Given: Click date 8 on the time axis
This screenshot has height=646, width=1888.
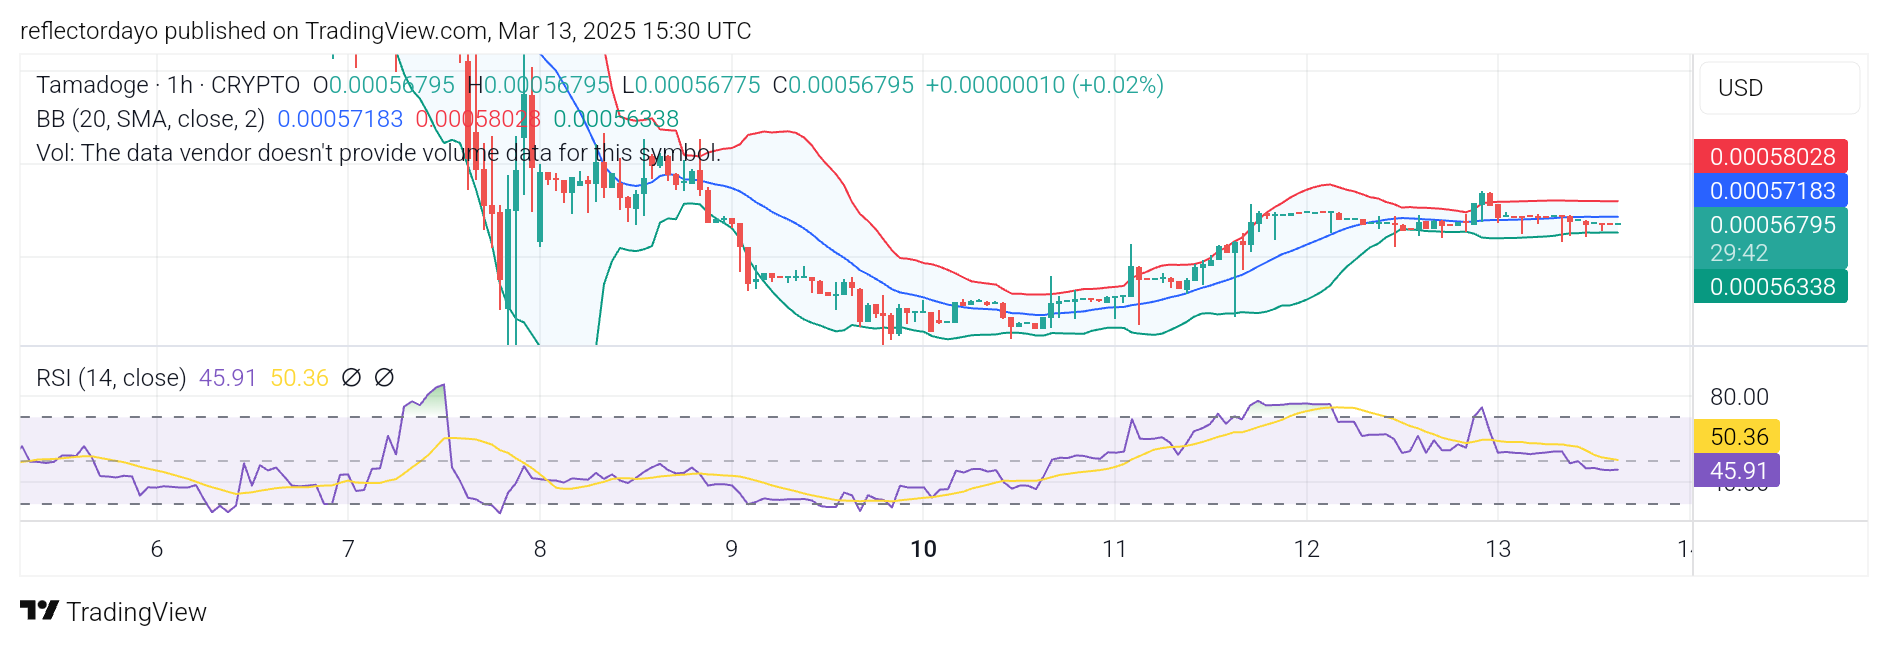Looking at the screenshot, I should pyautogui.click(x=540, y=549).
